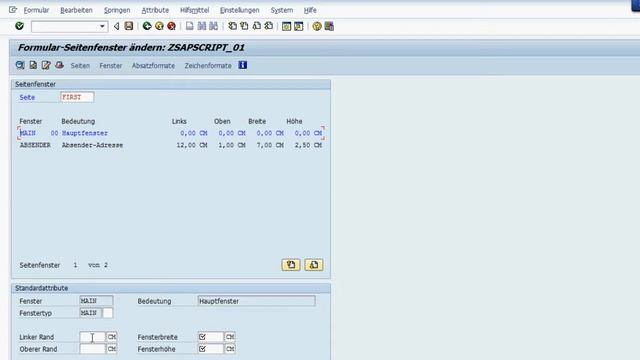Click the pencil edit icon in application toolbar
Image resolution: width=640 pixels, height=360 pixels.
tap(46, 65)
